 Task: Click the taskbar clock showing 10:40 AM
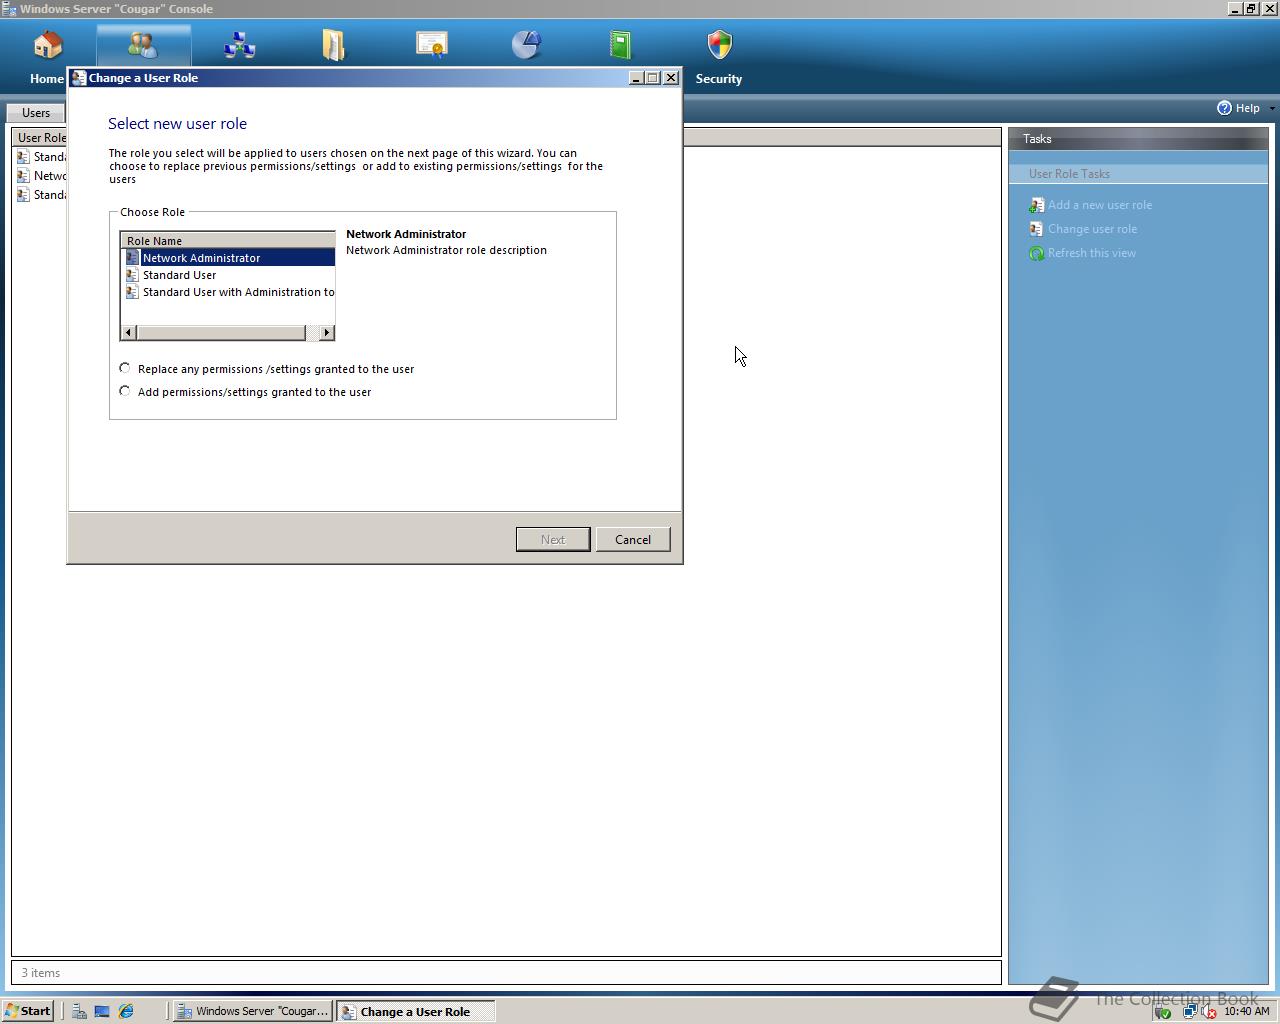pyautogui.click(x=1247, y=1011)
